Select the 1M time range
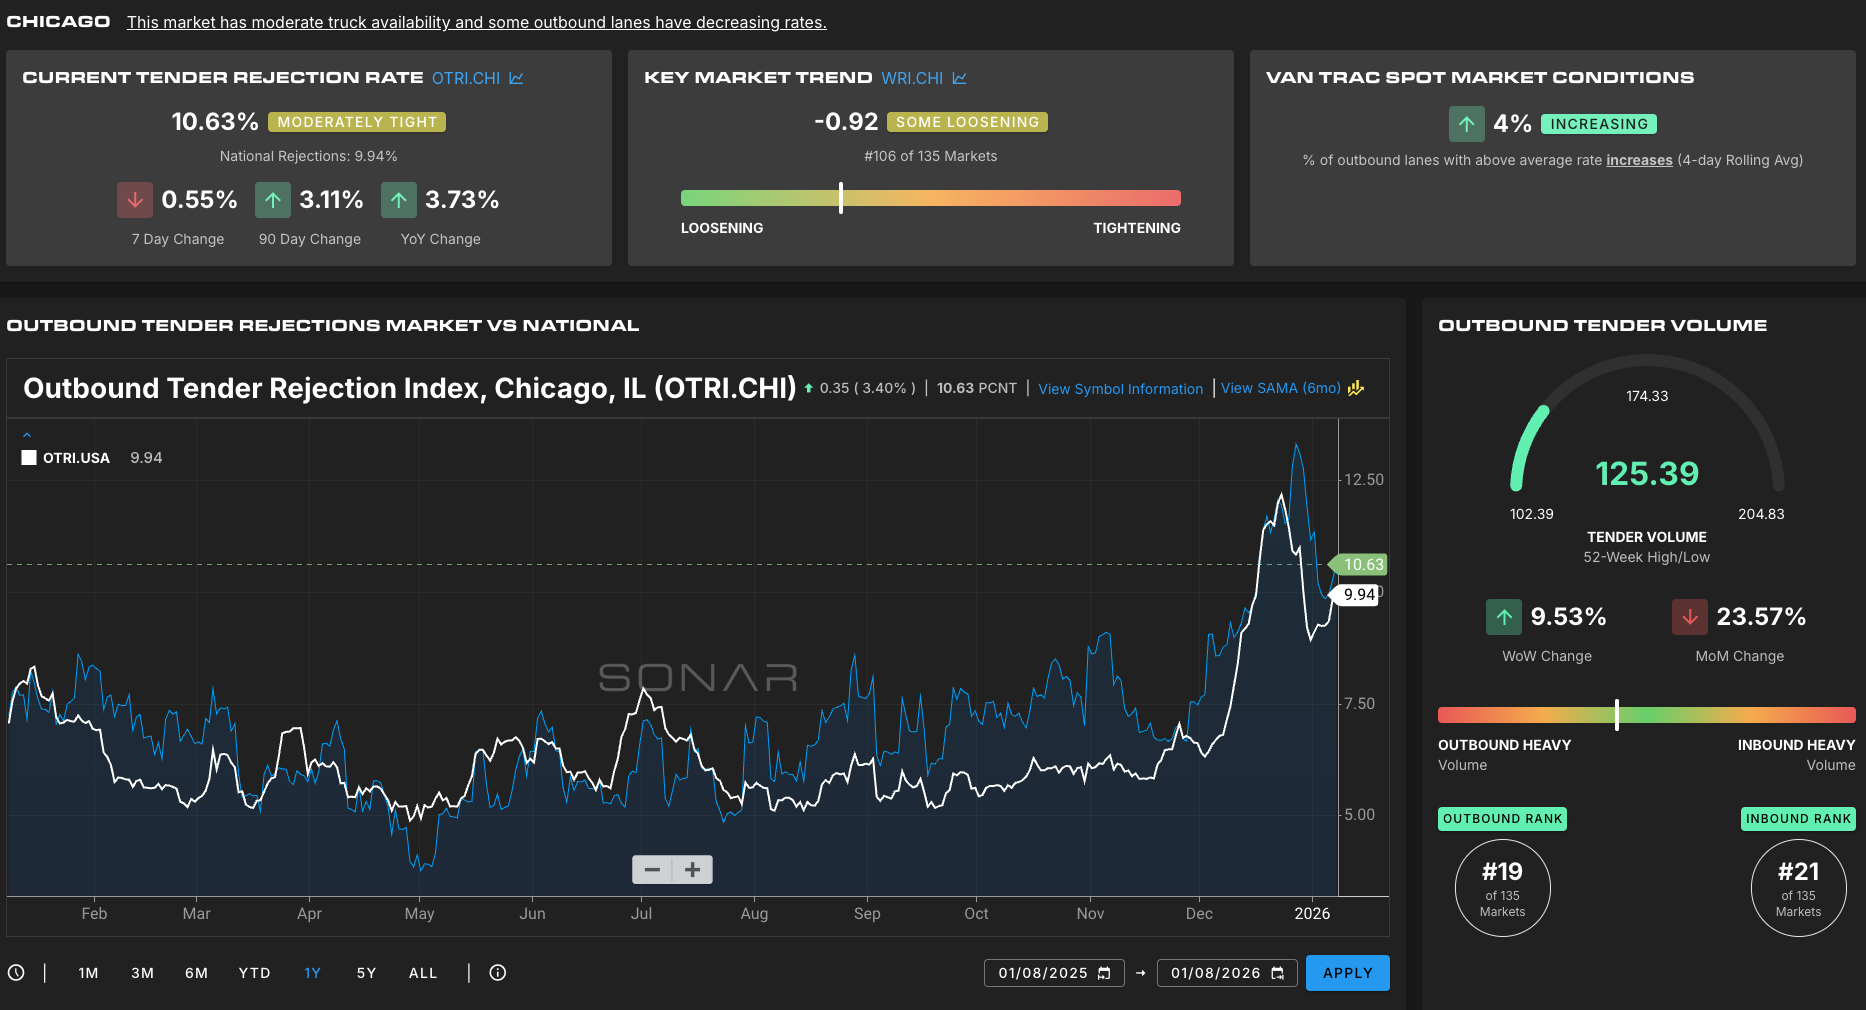Image resolution: width=1866 pixels, height=1010 pixels. coord(88,973)
